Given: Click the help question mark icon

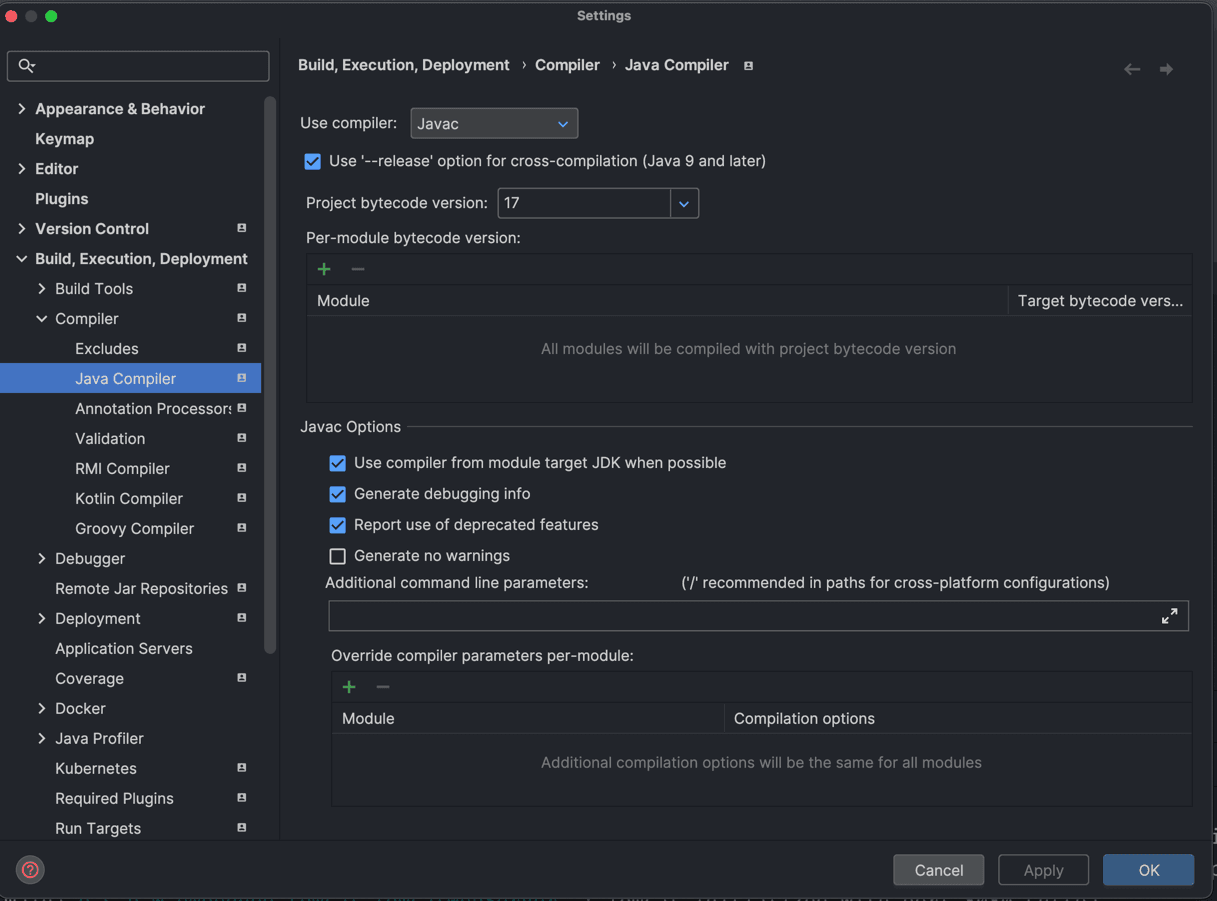Looking at the screenshot, I should 30,869.
